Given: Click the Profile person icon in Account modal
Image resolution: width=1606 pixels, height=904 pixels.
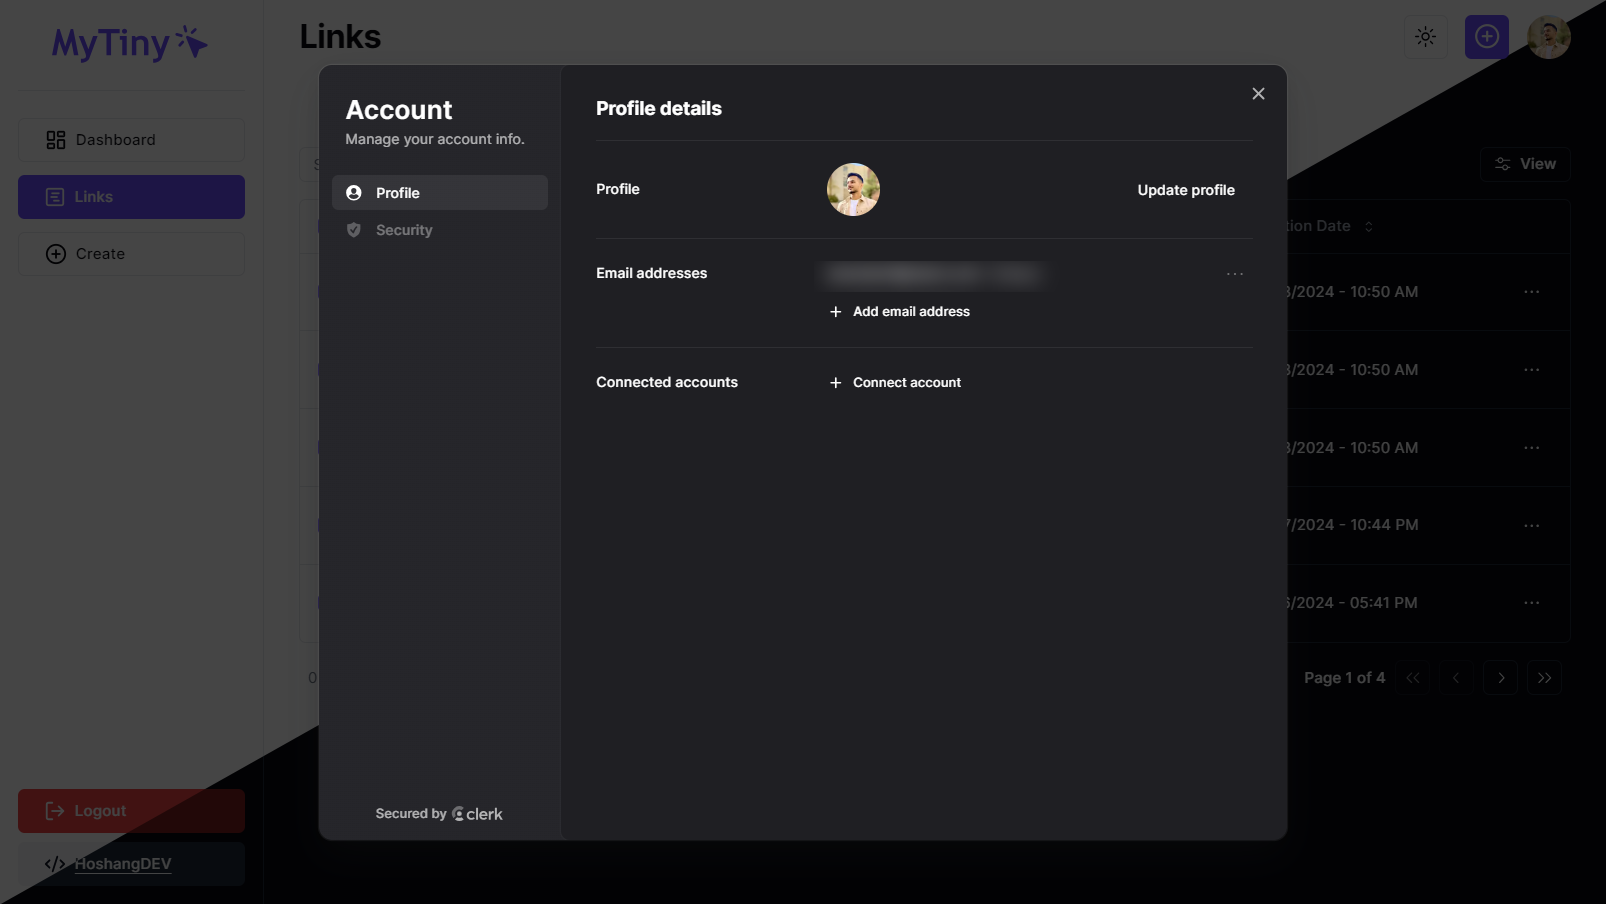Looking at the screenshot, I should click(x=354, y=192).
